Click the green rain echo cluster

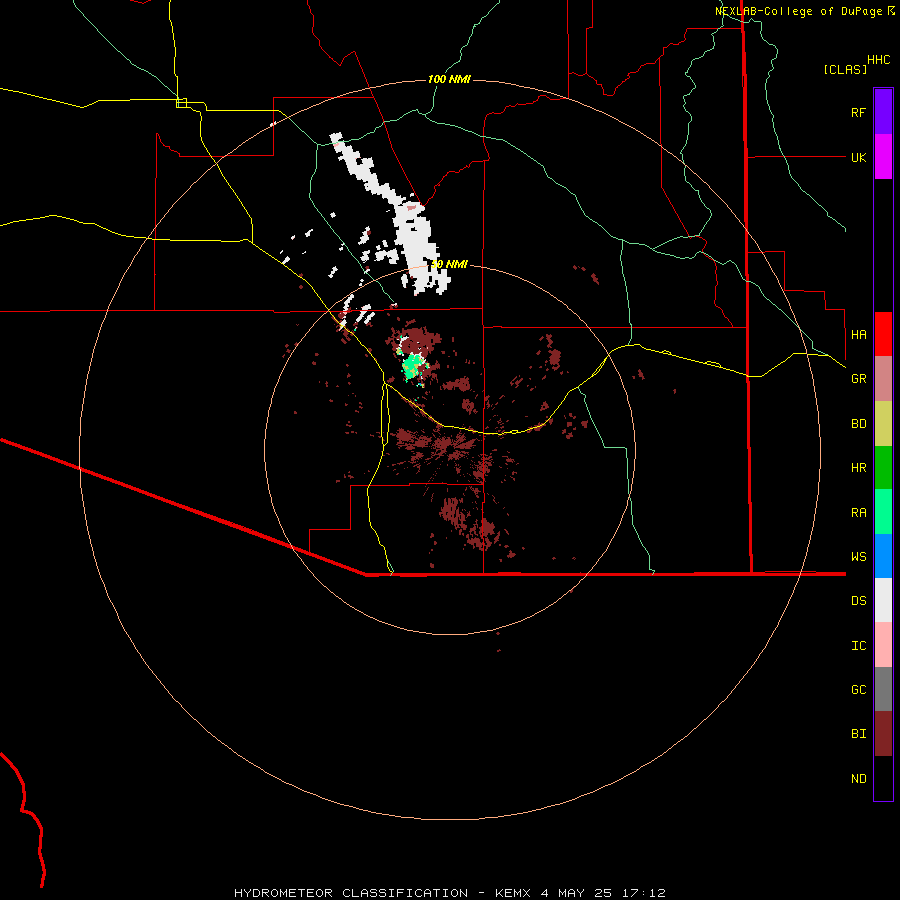pyautogui.click(x=413, y=367)
